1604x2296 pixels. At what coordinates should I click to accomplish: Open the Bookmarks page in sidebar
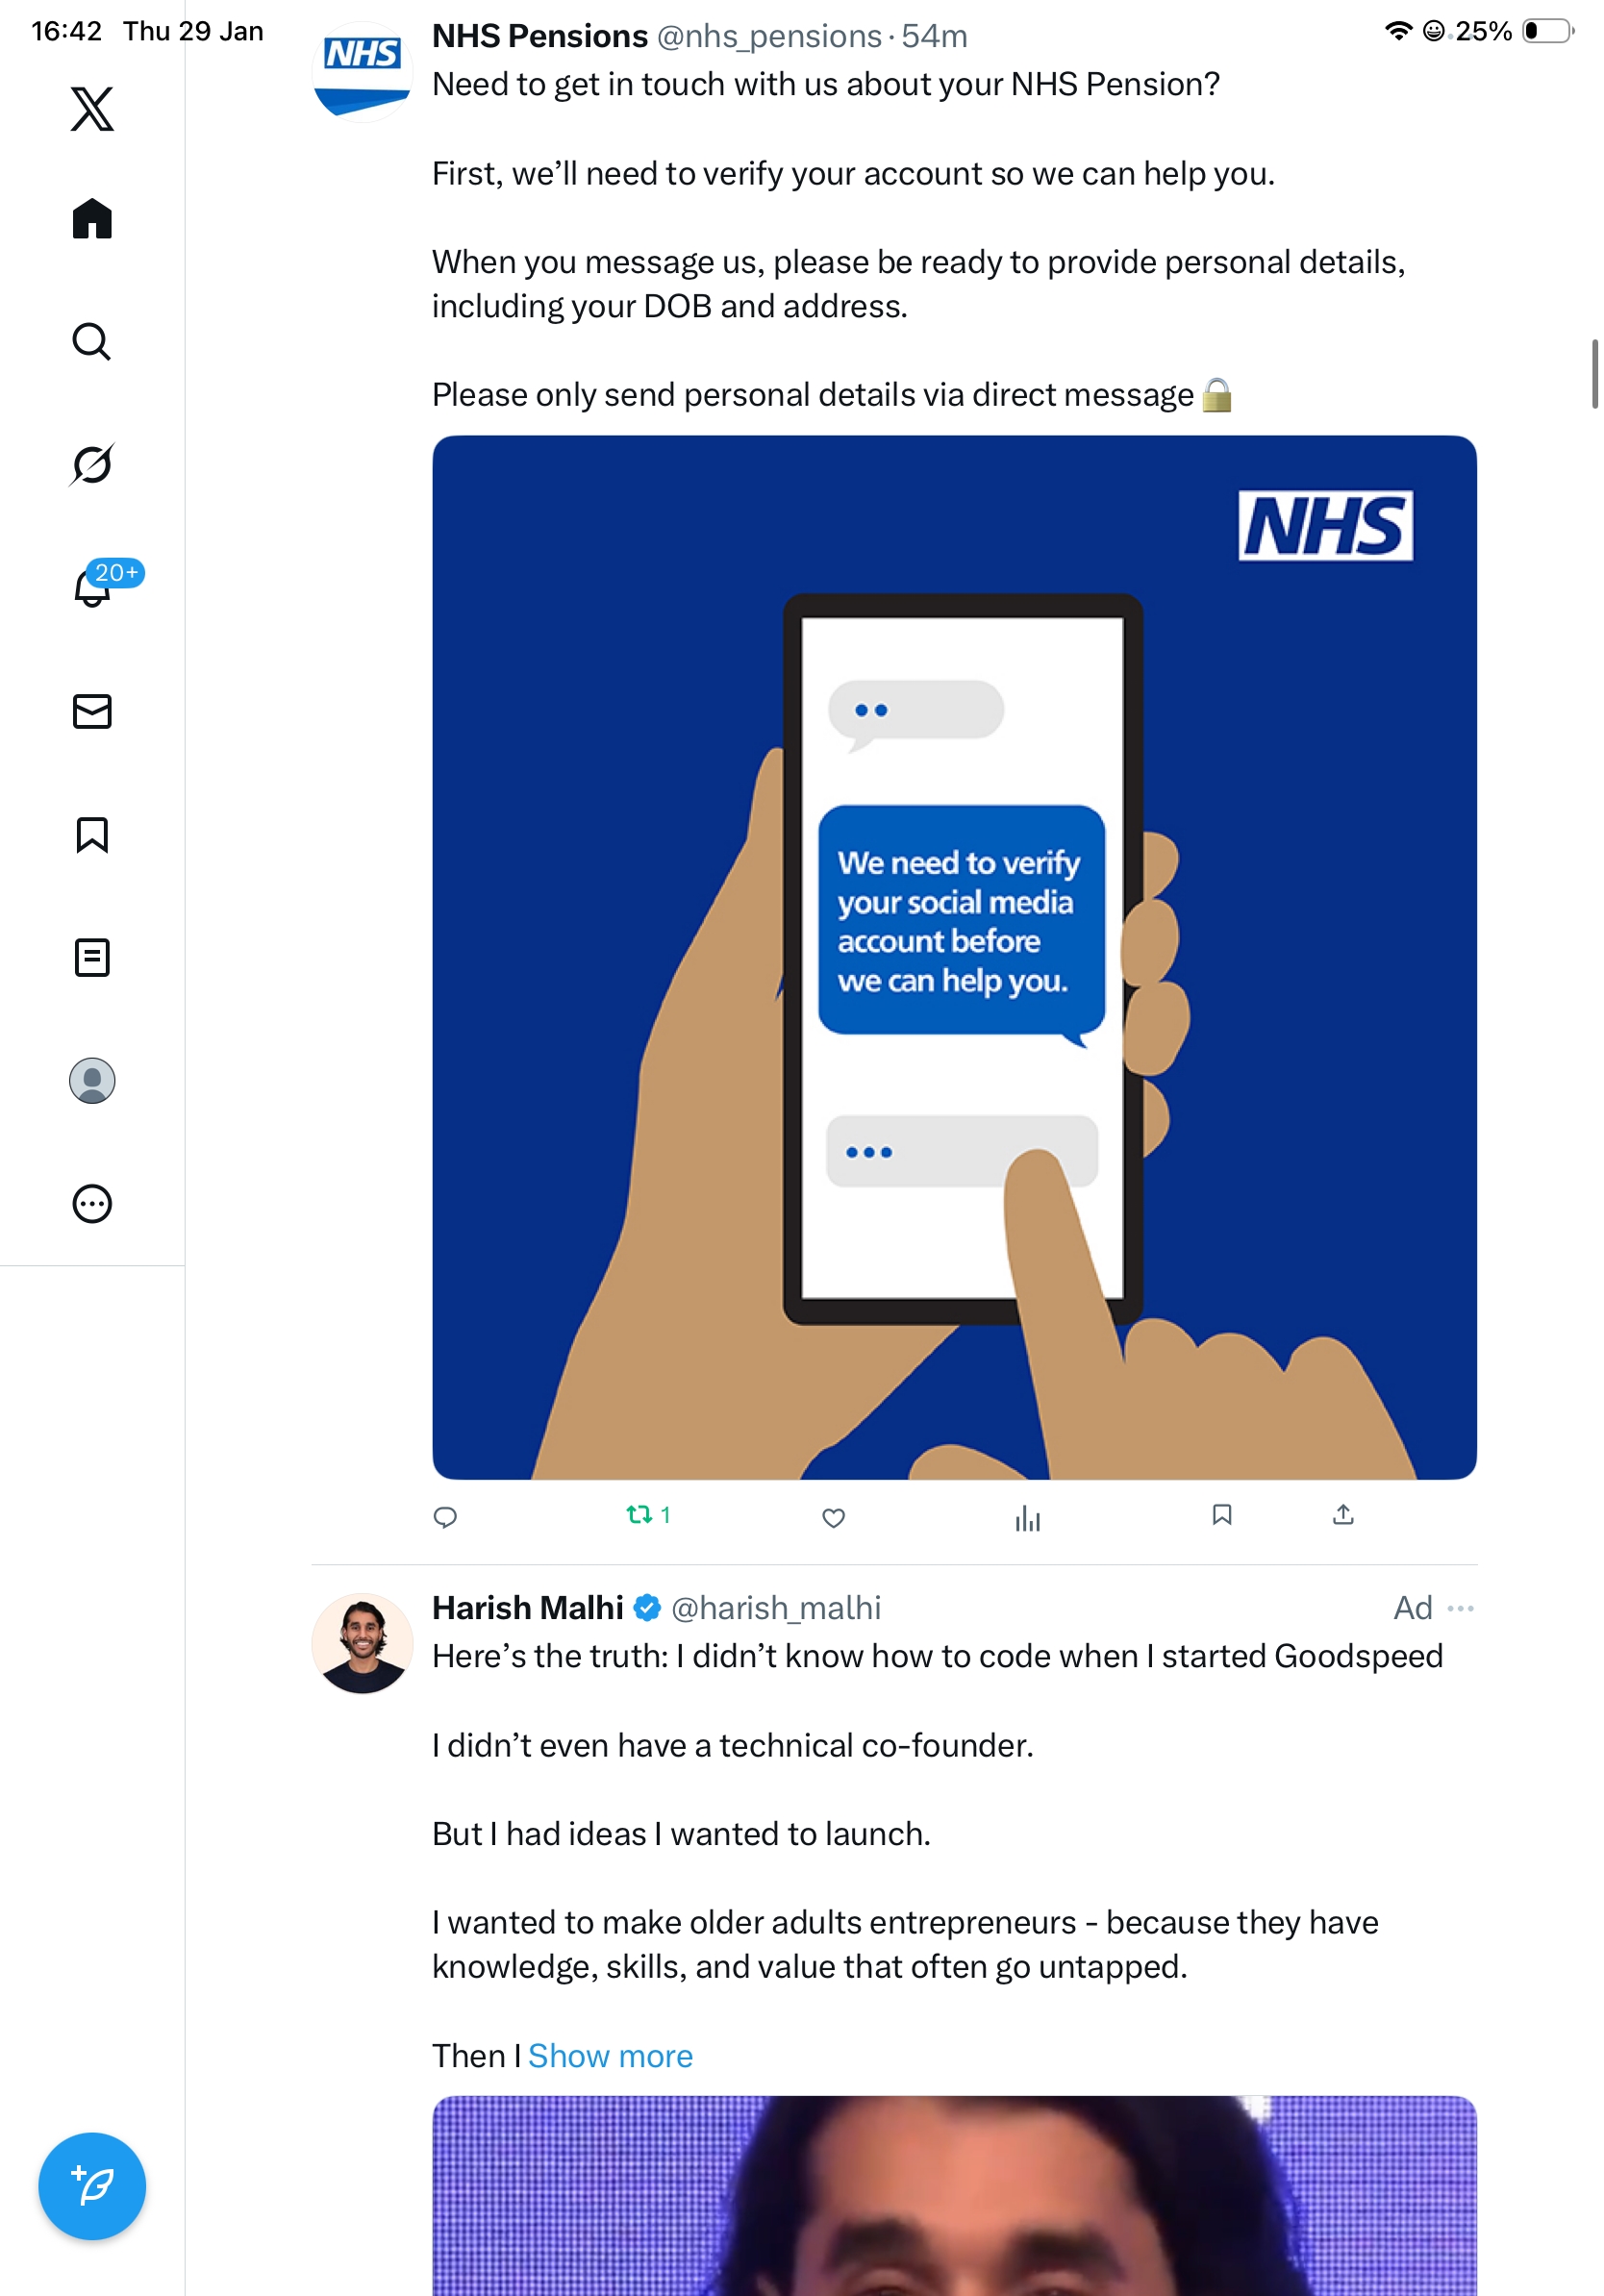point(92,834)
